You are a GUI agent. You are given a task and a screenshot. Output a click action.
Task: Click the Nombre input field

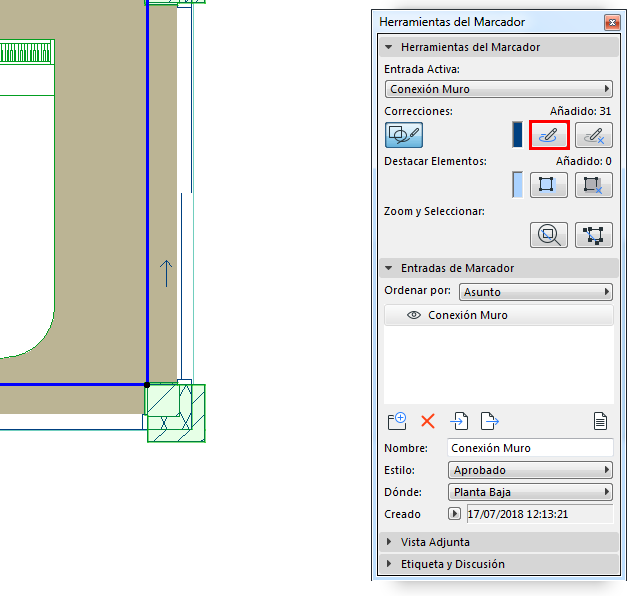click(530, 448)
